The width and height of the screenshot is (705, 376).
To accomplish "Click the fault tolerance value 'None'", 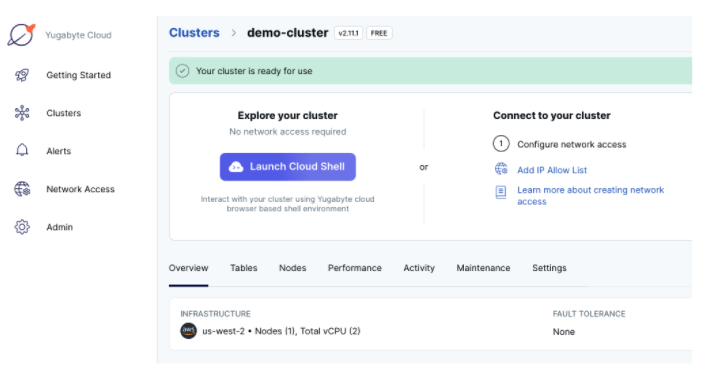I will click(x=564, y=332).
